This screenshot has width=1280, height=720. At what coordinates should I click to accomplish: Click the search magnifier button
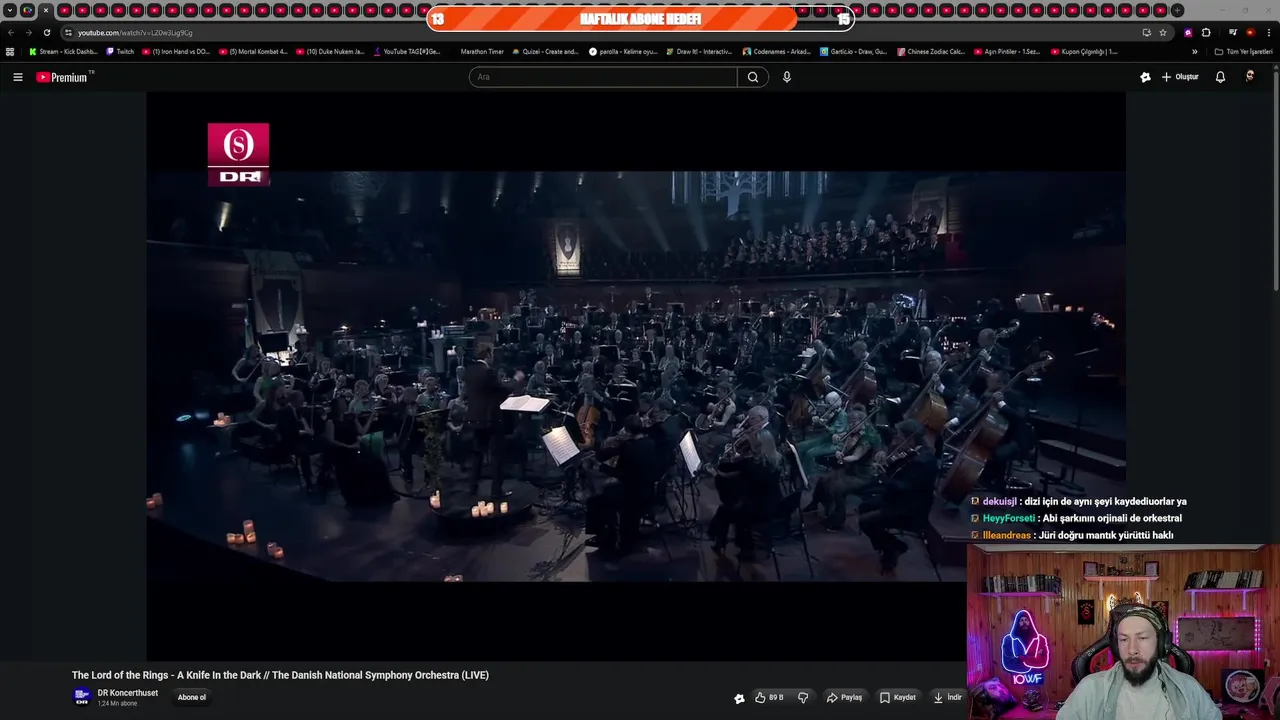click(x=753, y=77)
